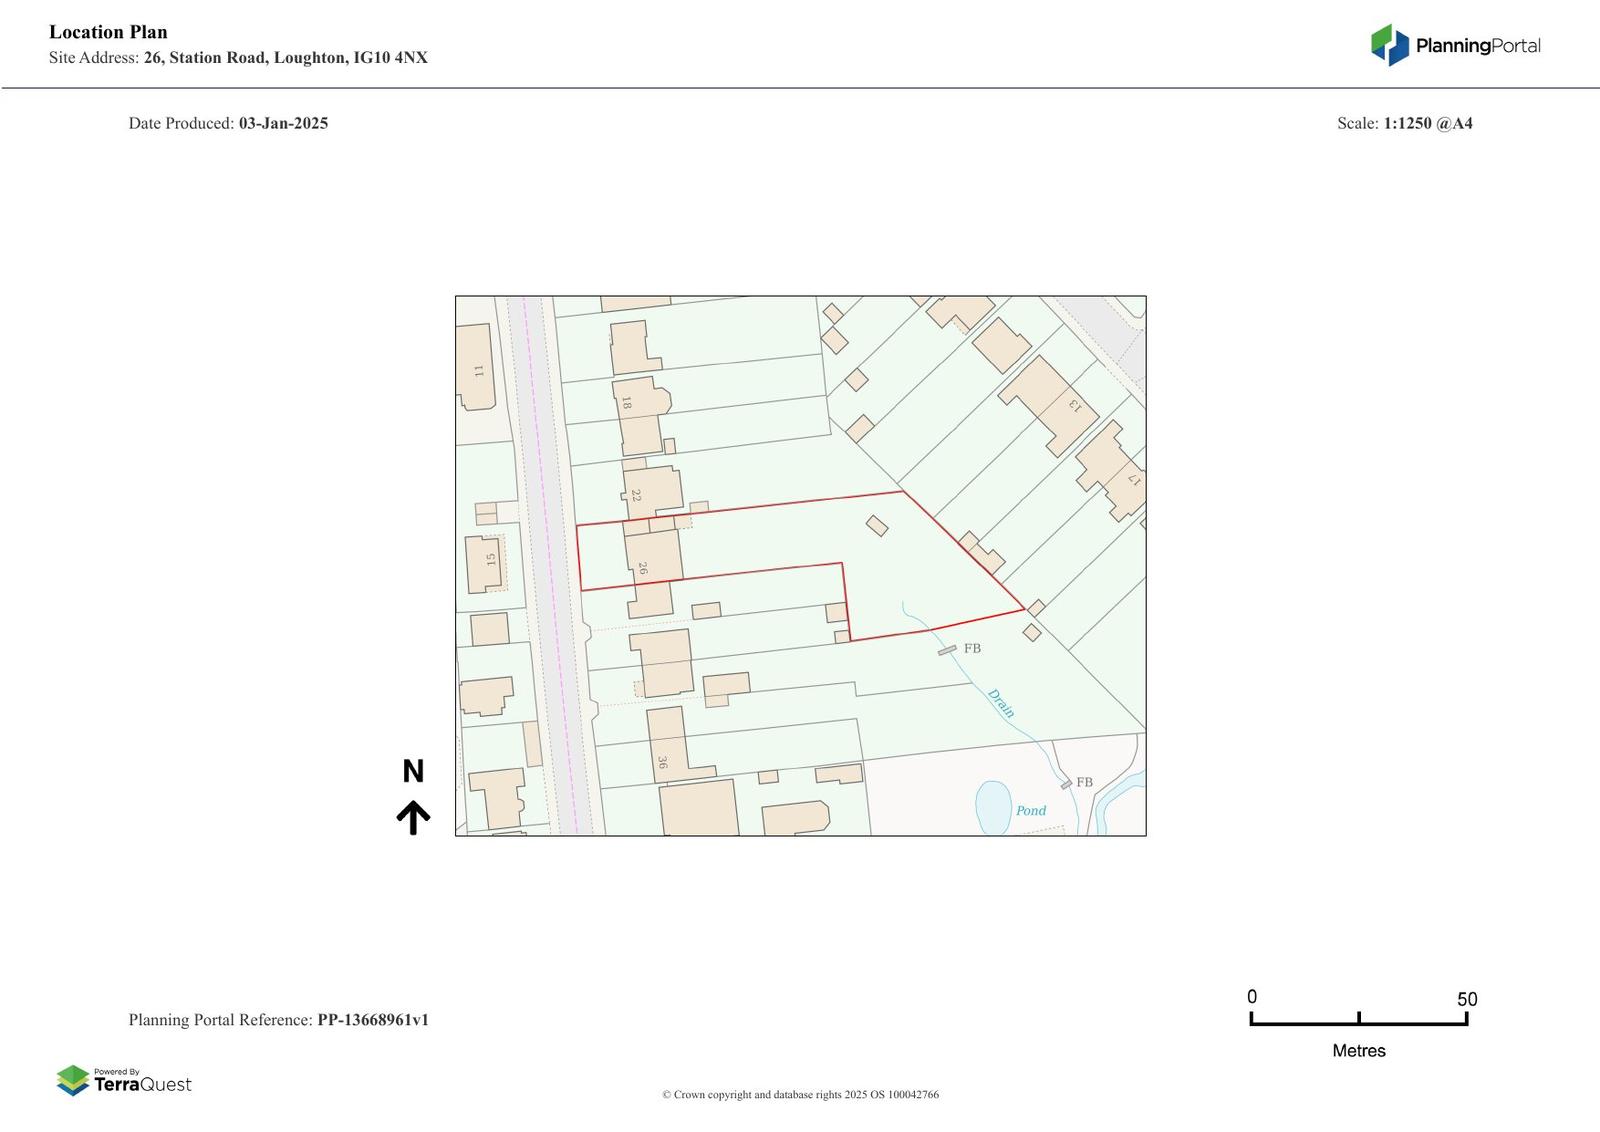Click the 50 metres scale bar
Screen dimensions: 1600x1132
[1358, 1019]
